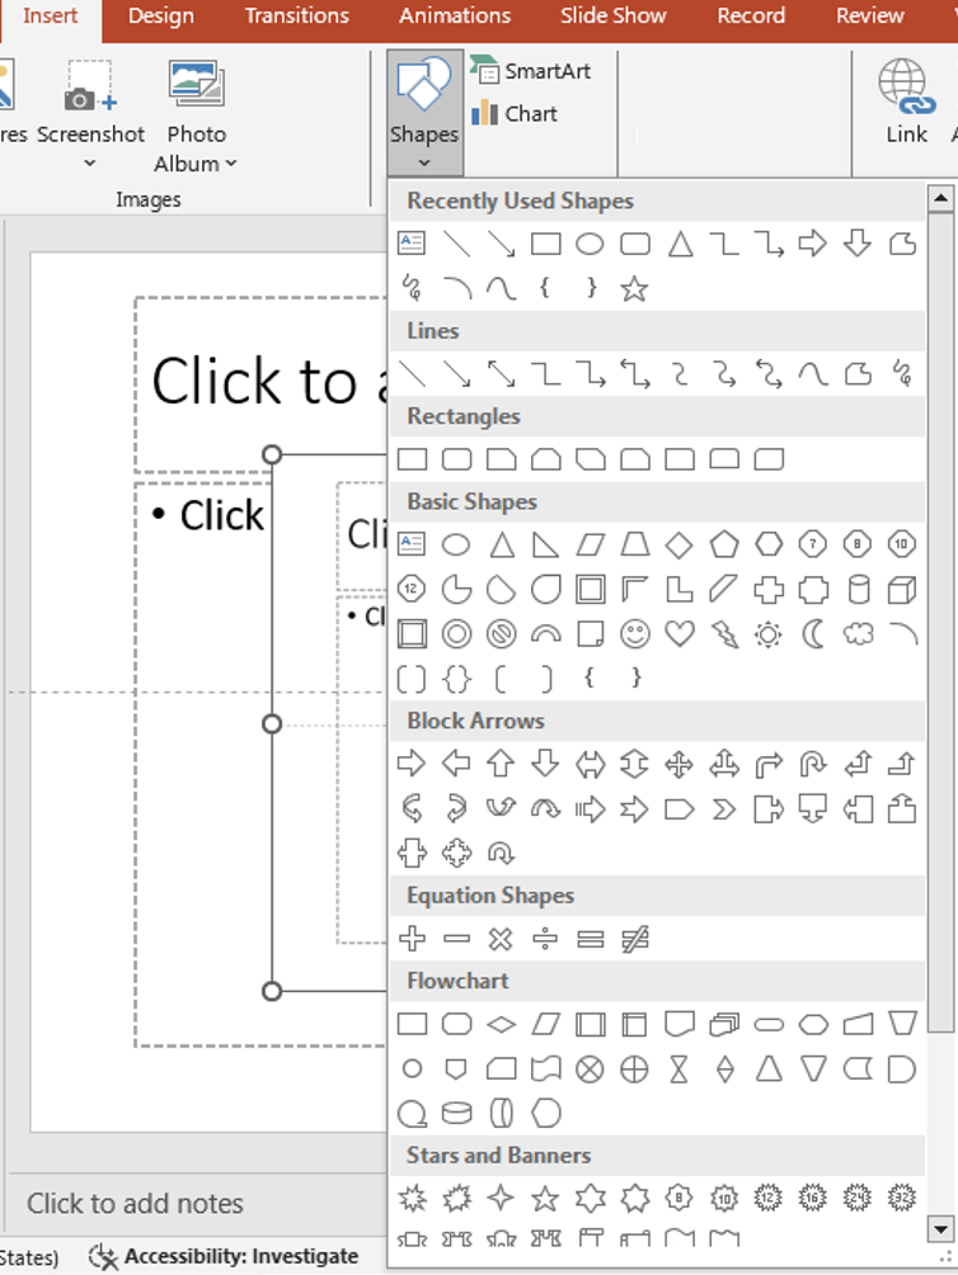Expand the Screenshot dropdown
958x1275 pixels.
click(x=90, y=163)
